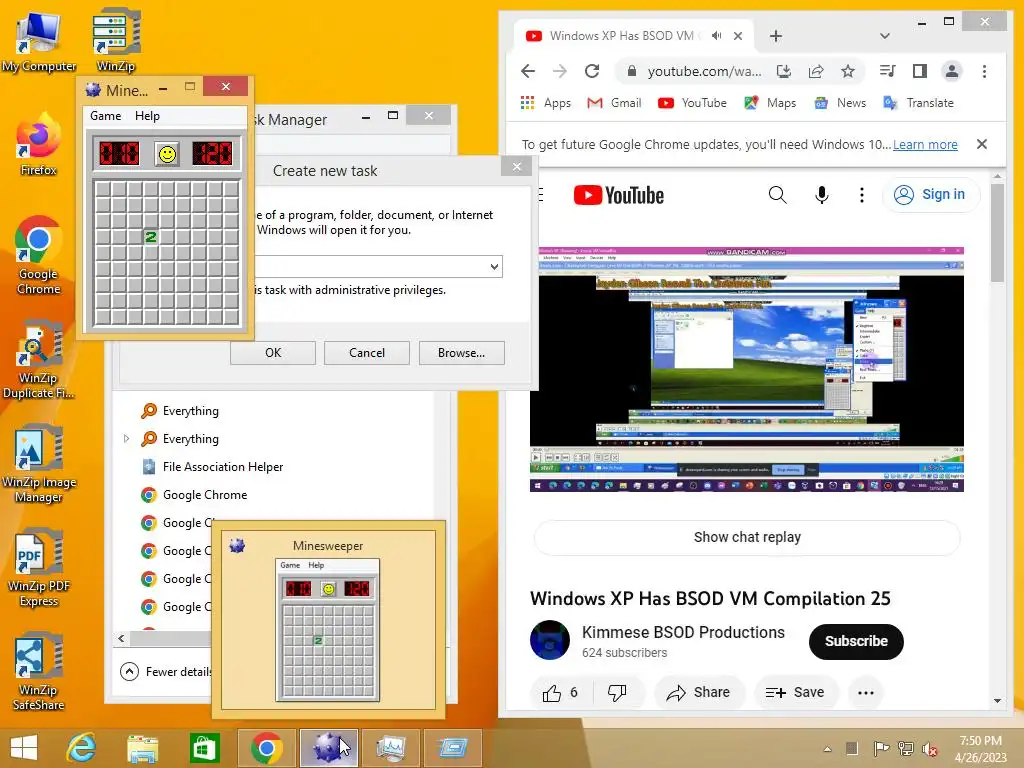Click Browse... in Create new task dialog
This screenshot has height=768, width=1024.
pyautogui.click(x=461, y=353)
